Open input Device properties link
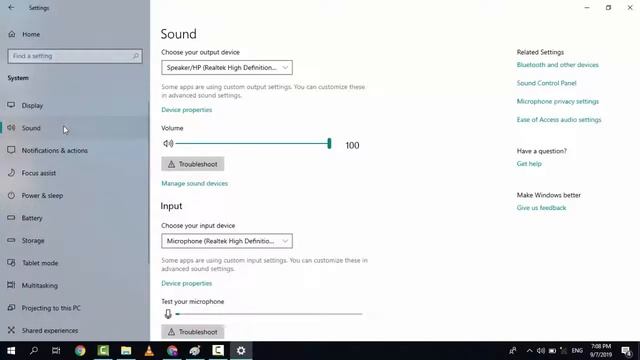 (187, 283)
